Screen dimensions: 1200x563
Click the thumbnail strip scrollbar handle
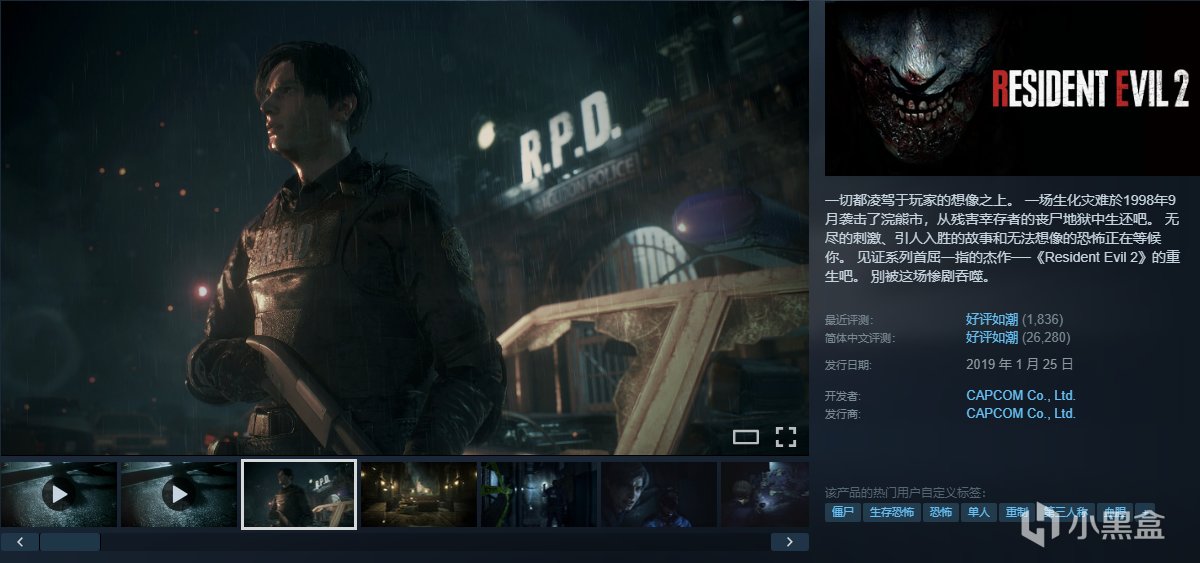click(x=69, y=542)
